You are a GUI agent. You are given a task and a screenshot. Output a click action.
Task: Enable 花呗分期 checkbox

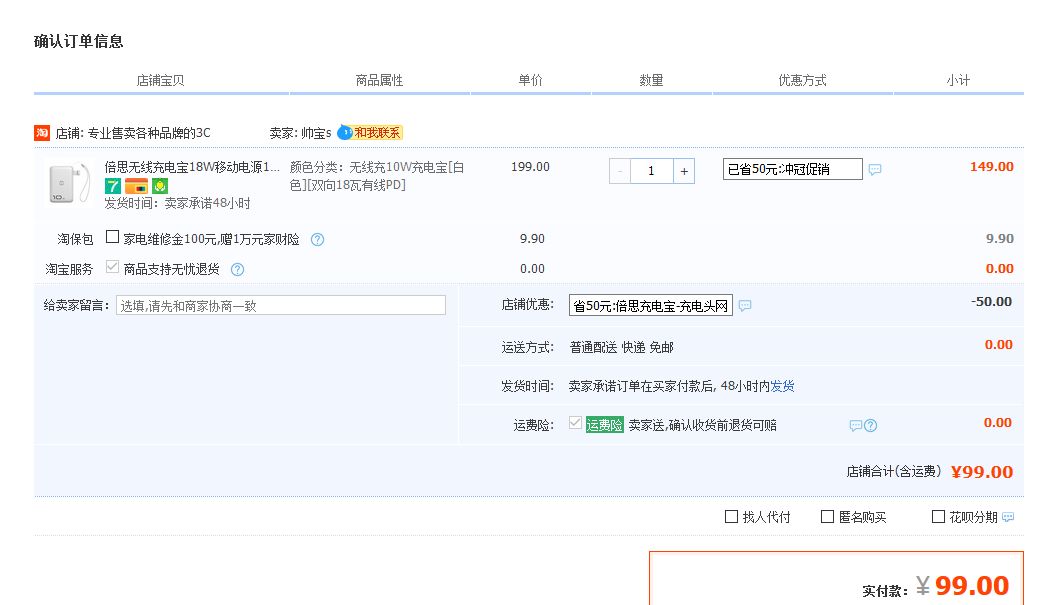click(938, 517)
